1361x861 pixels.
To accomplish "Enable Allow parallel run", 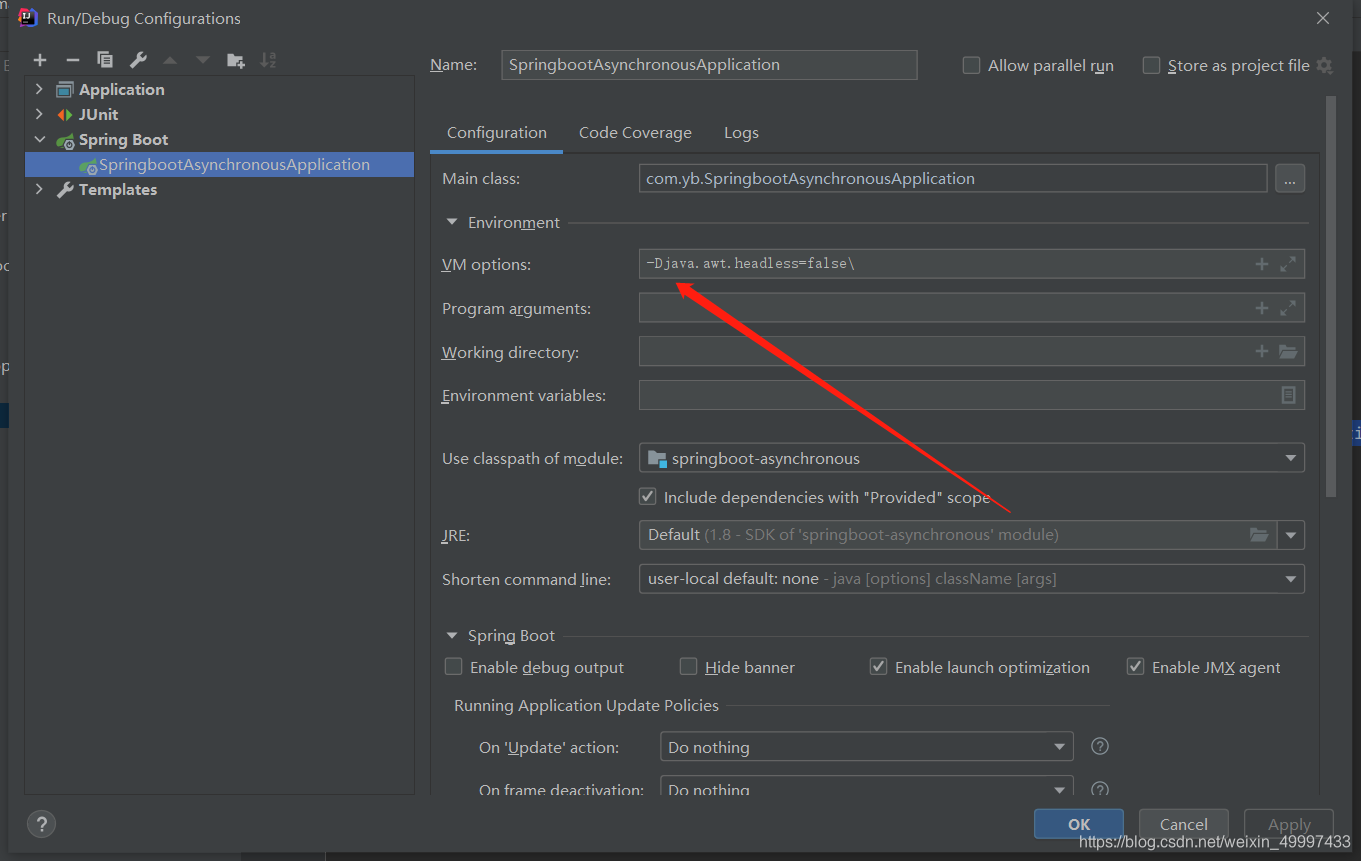I will pyautogui.click(x=971, y=65).
